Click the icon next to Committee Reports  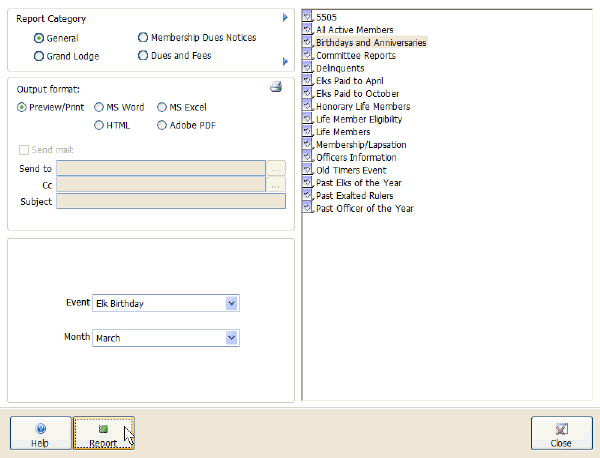coord(308,55)
